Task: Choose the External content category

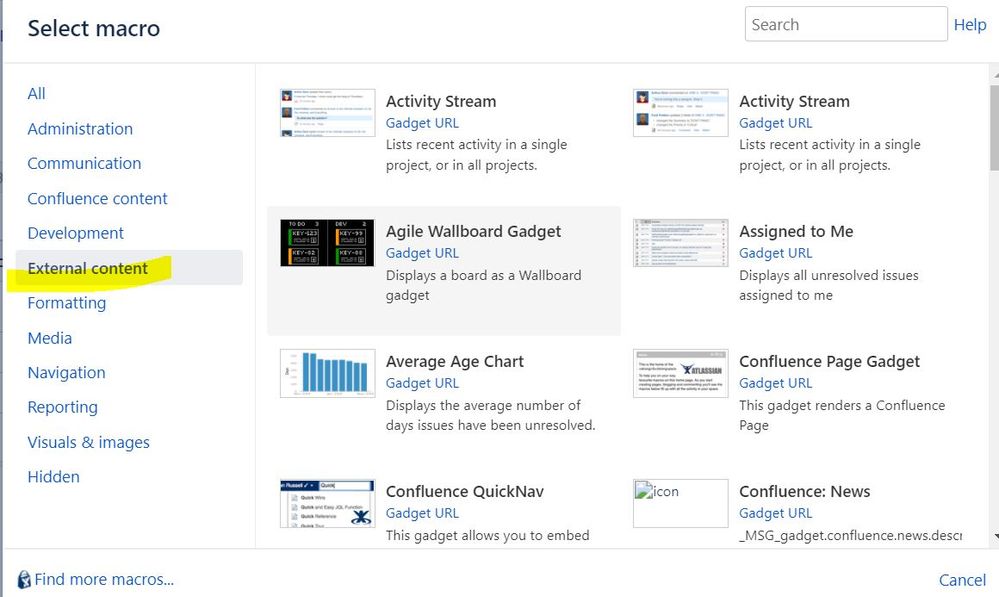Action: (129, 268)
